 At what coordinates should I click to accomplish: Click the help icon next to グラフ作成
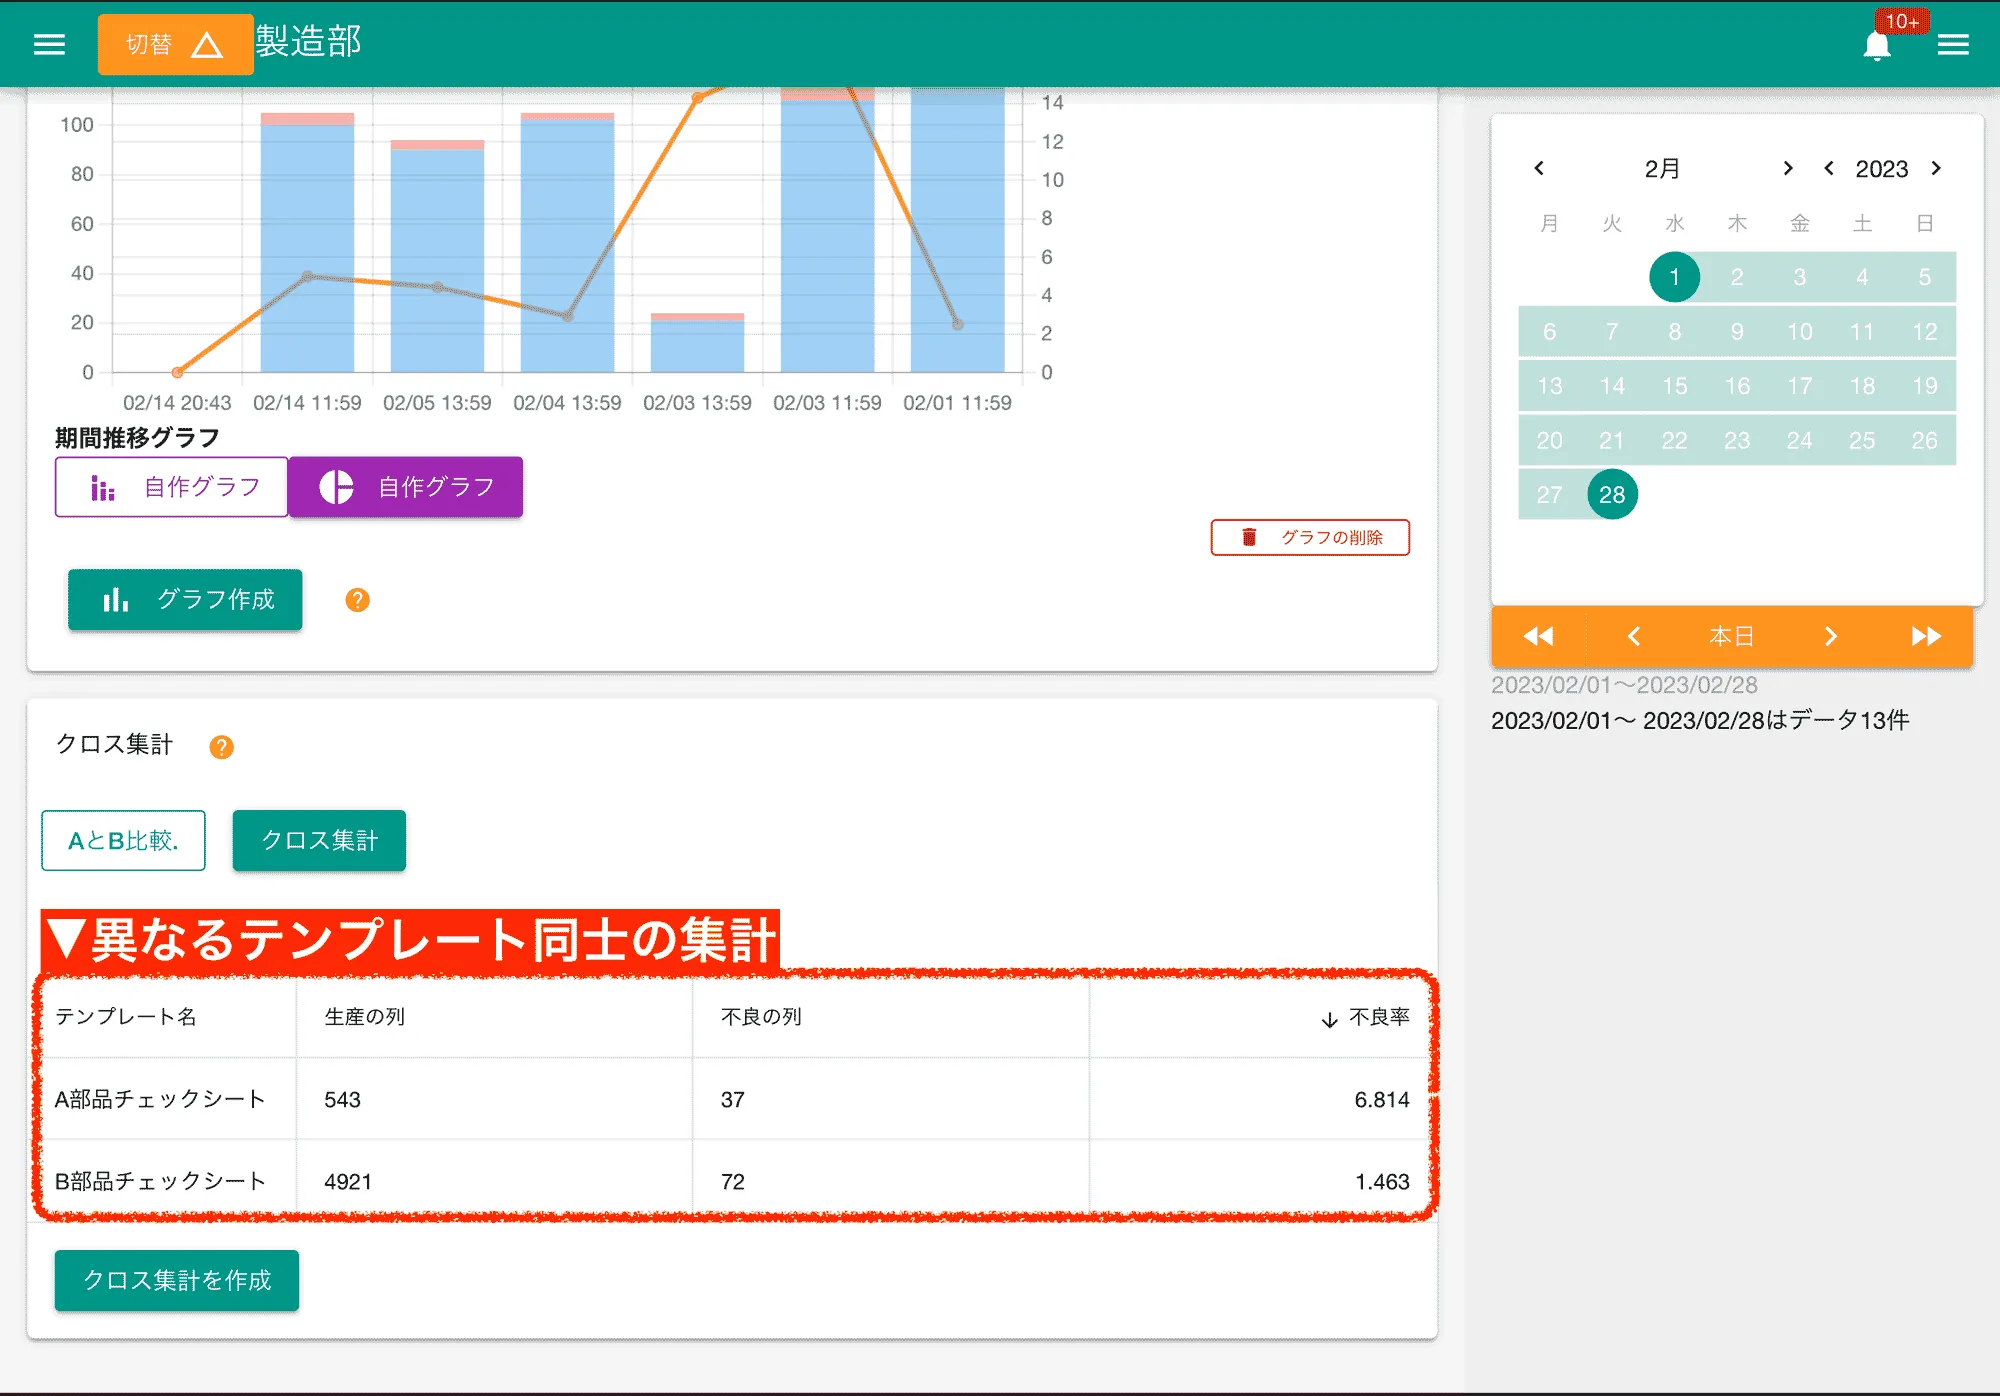356,600
